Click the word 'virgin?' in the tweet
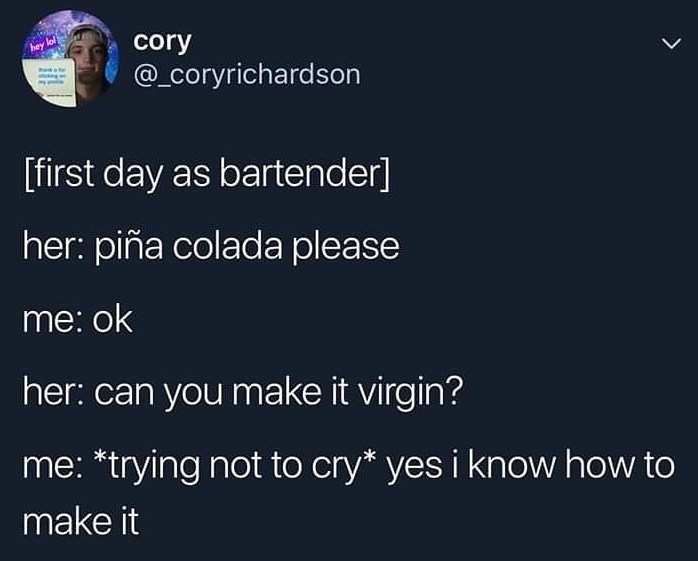 pos(411,392)
